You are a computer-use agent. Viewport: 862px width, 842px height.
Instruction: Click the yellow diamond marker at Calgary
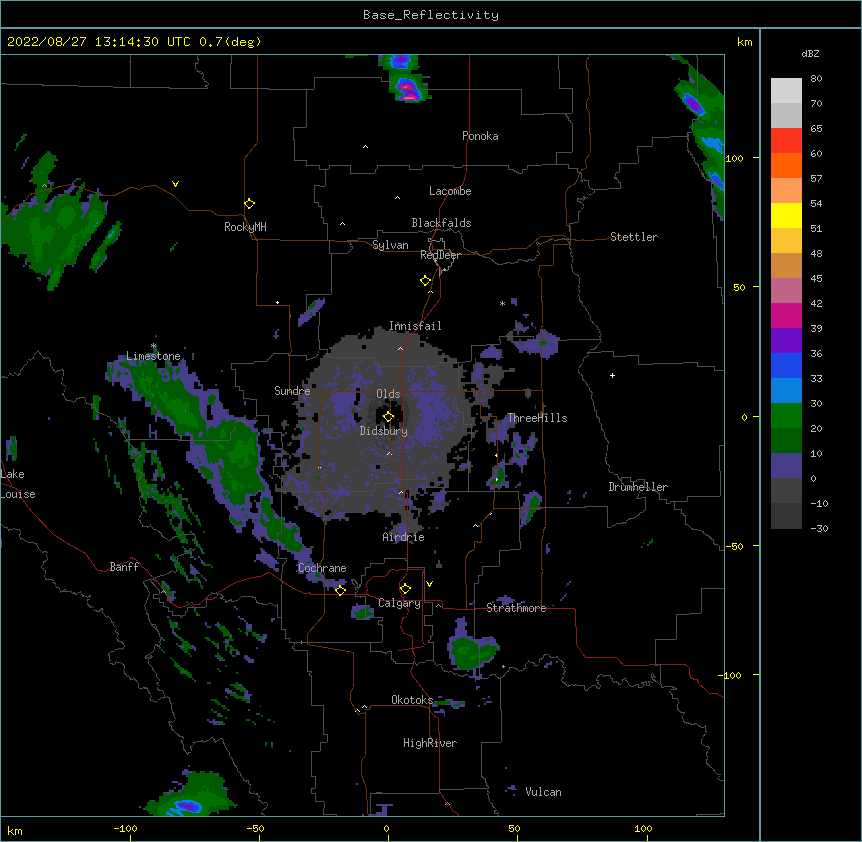click(405, 589)
